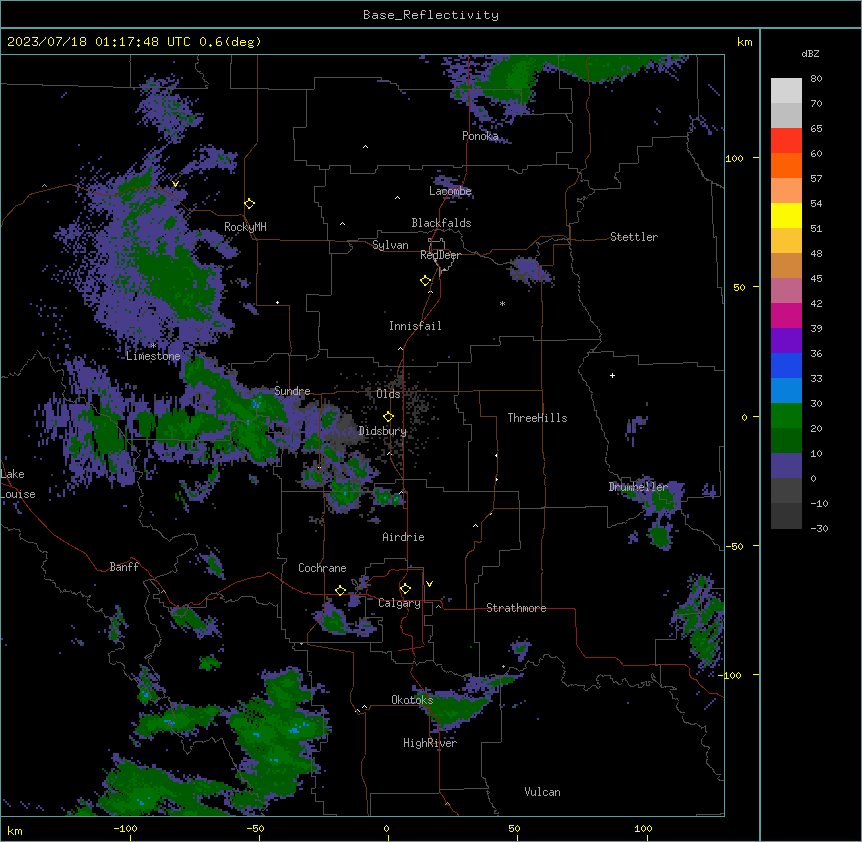This screenshot has height=842, width=862.
Task: Click the RedDeer city label
Action: coord(440,255)
